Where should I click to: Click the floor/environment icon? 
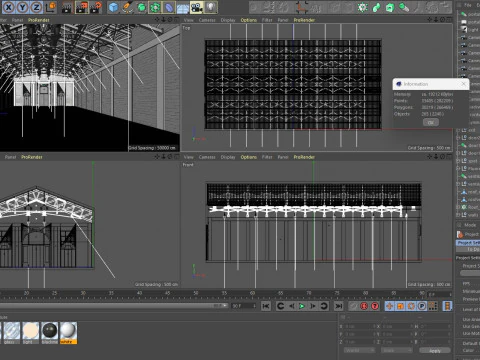(x=183, y=7)
